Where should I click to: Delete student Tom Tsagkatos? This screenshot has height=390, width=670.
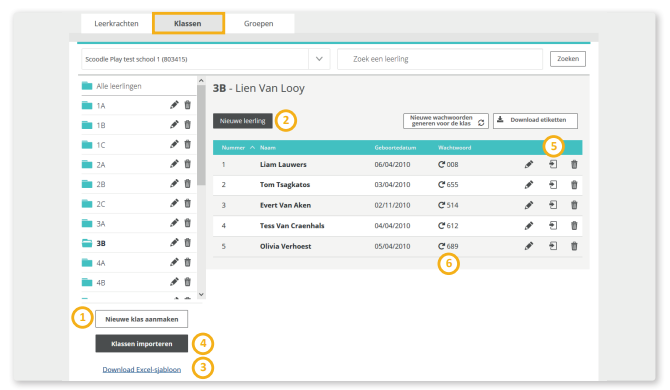[x=574, y=185]
